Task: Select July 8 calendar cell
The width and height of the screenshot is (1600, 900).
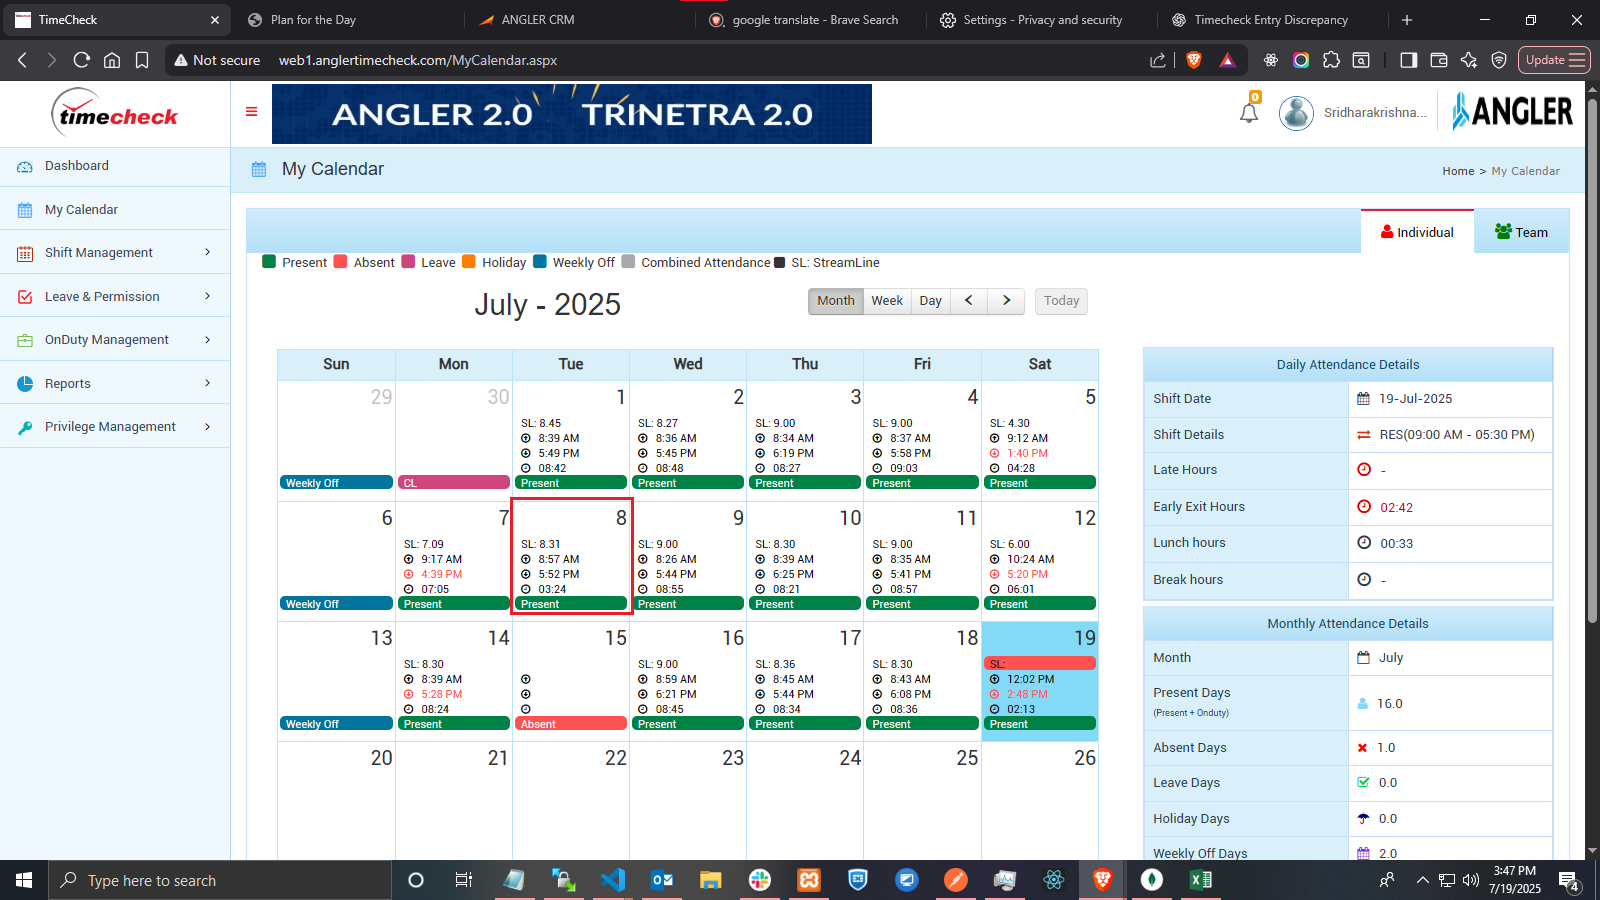Action: [x=571, y=555]
